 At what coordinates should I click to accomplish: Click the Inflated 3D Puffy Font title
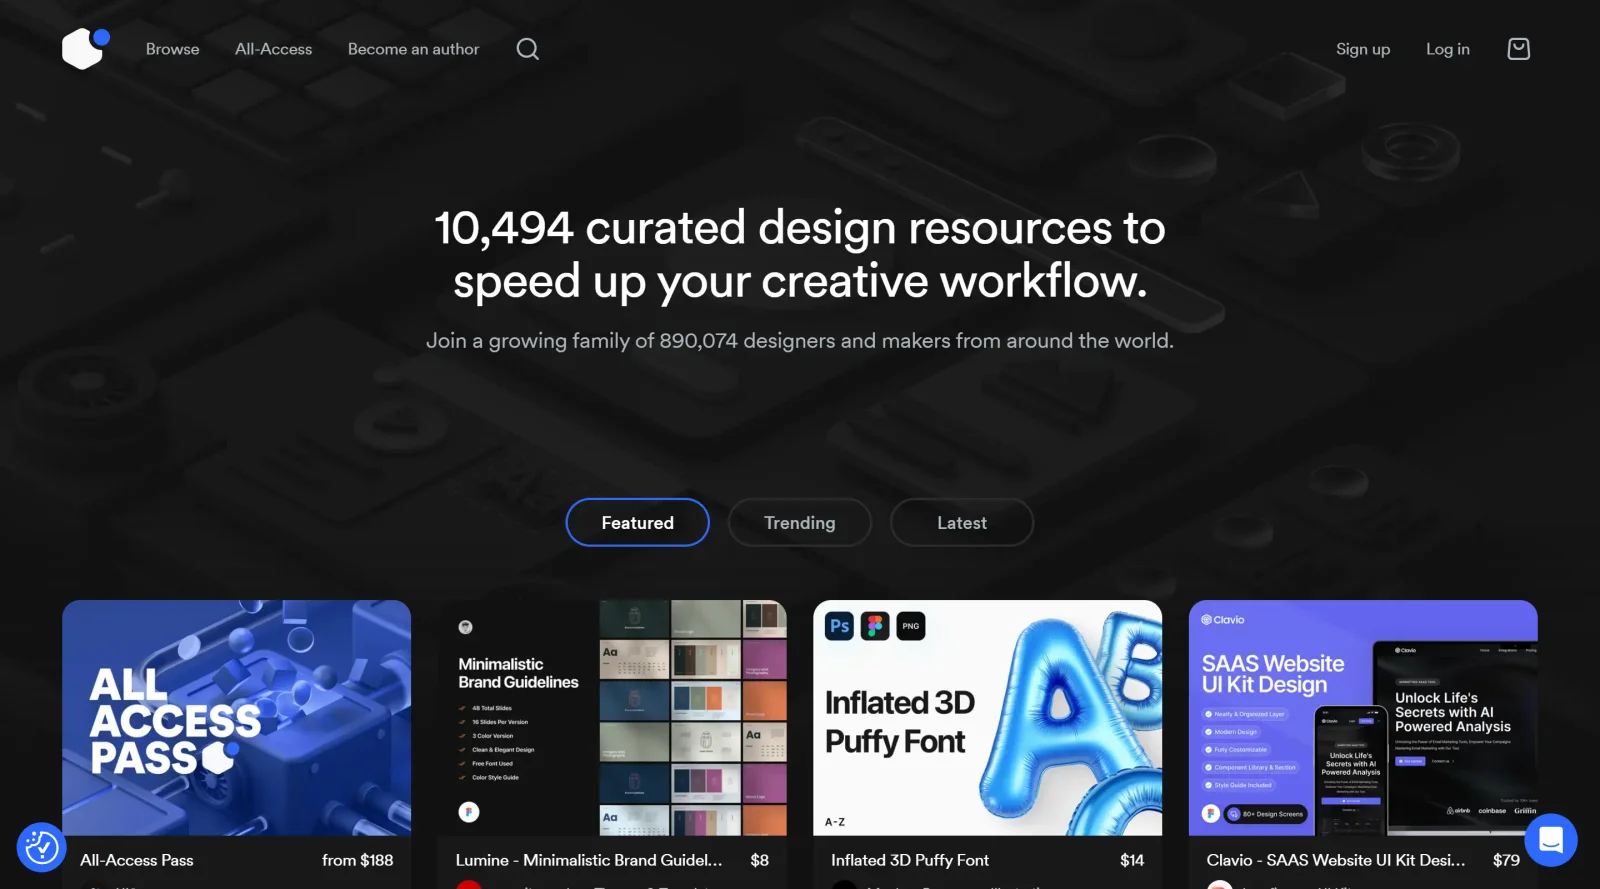tap(910, 860)
